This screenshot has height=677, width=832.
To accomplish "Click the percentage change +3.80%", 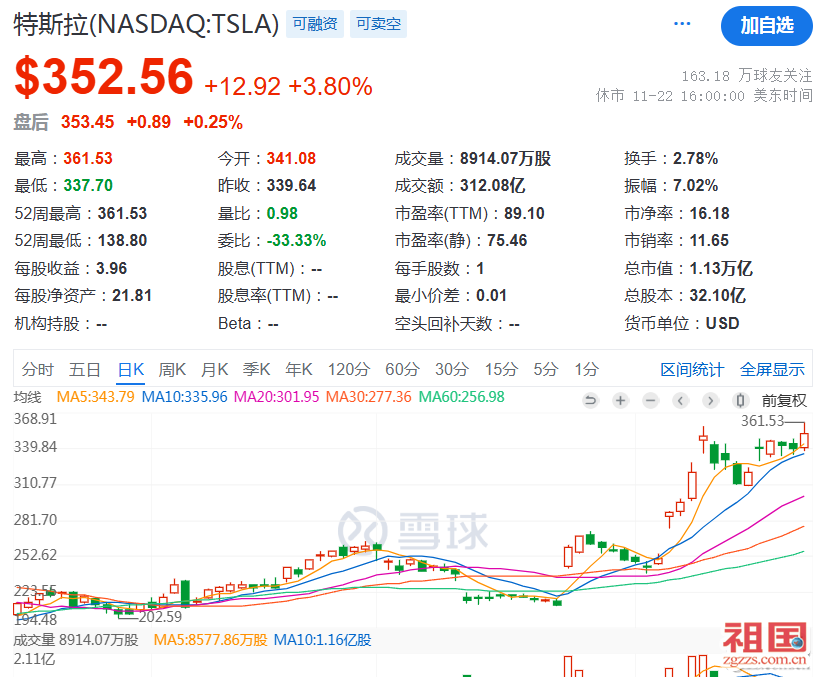I will pyautogui.click(x=331, y=86).
